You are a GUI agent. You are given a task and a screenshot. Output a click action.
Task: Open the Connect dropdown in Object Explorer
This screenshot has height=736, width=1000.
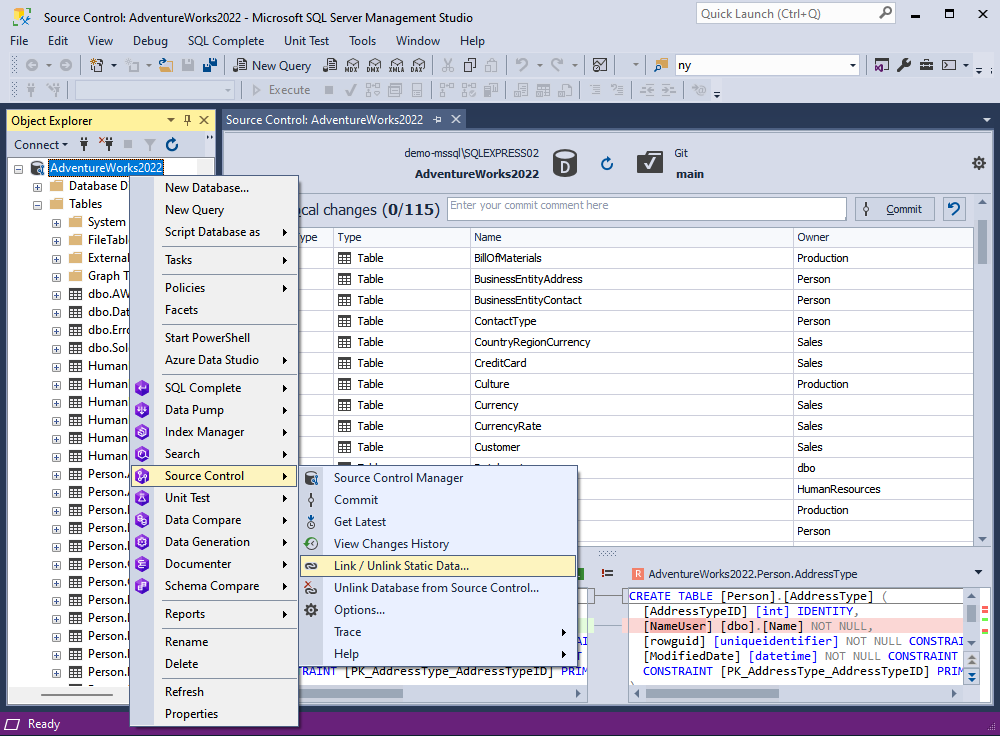pos(41,145)
